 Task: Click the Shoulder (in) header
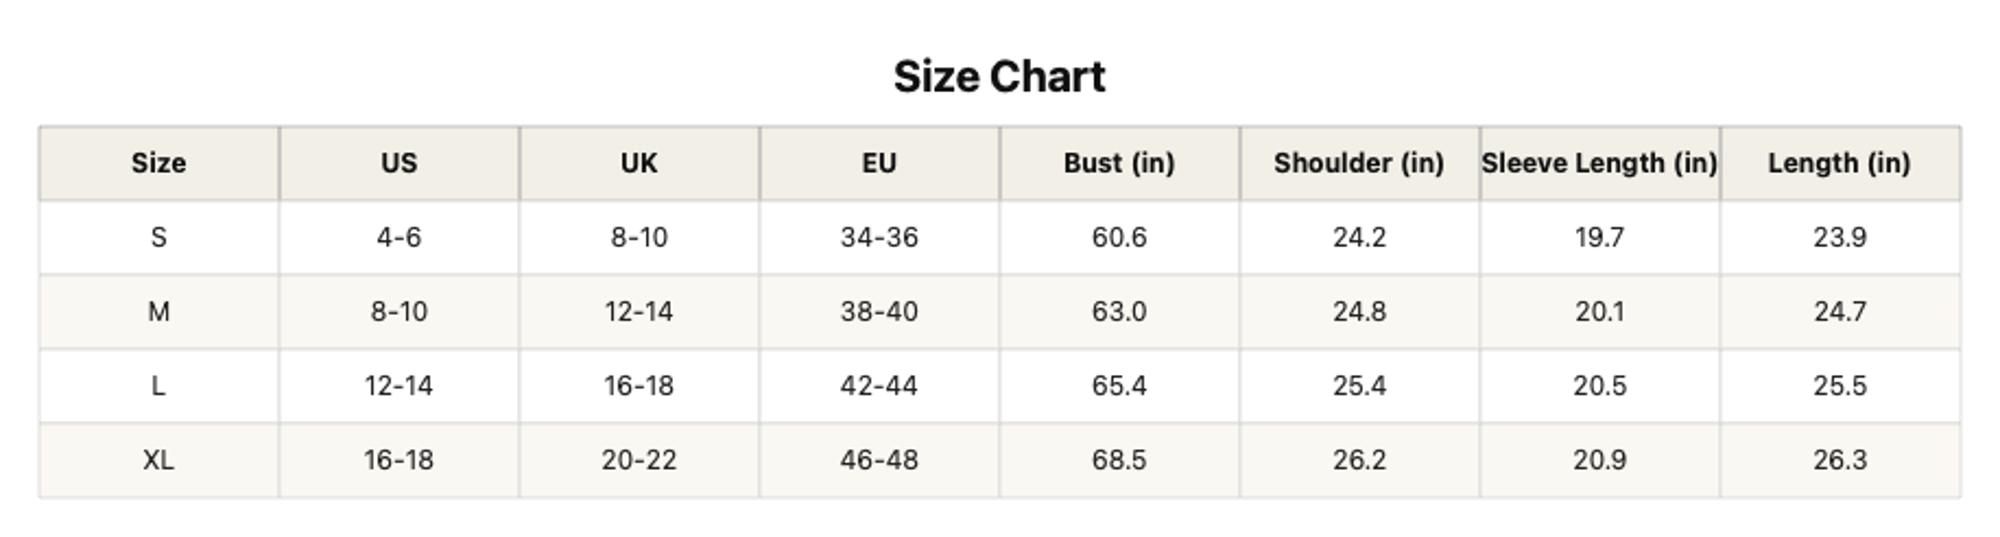tap(1359, 163)
